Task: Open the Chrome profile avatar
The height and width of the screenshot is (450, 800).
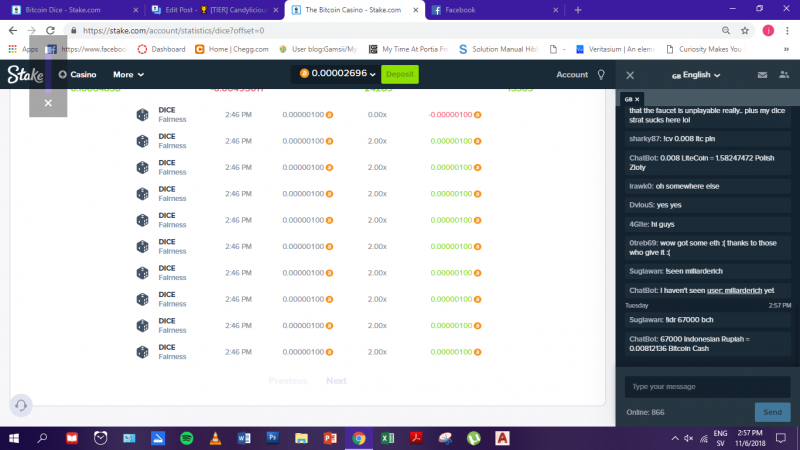Action: [768, 31]
